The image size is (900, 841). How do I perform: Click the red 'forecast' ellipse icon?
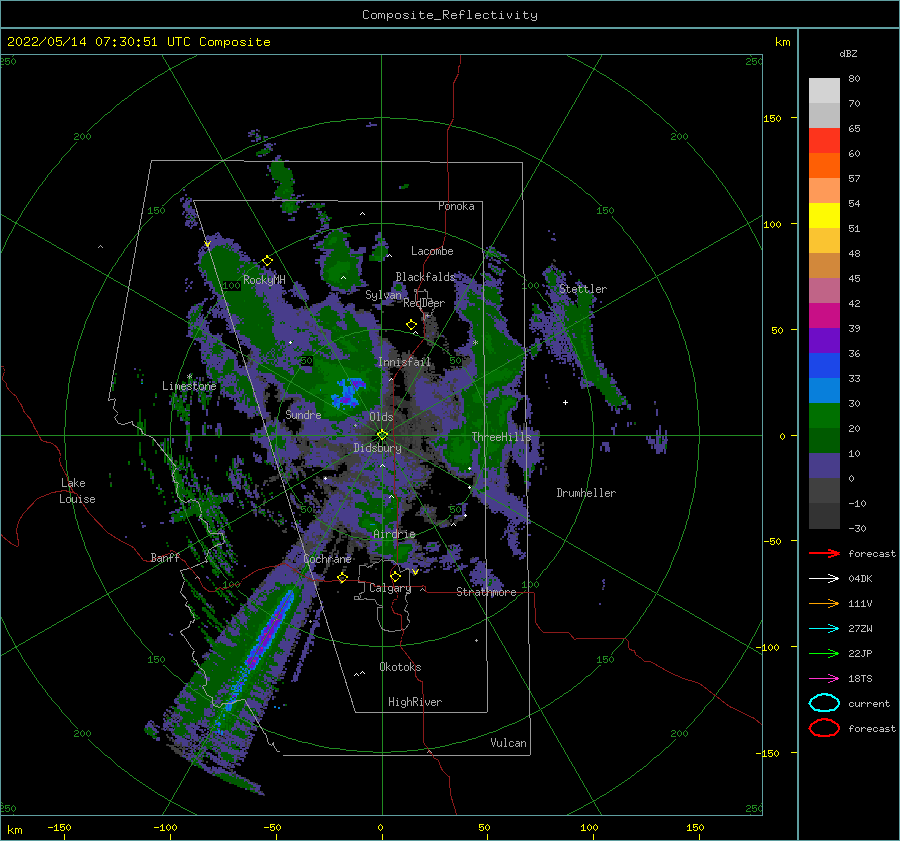point(824,728)
